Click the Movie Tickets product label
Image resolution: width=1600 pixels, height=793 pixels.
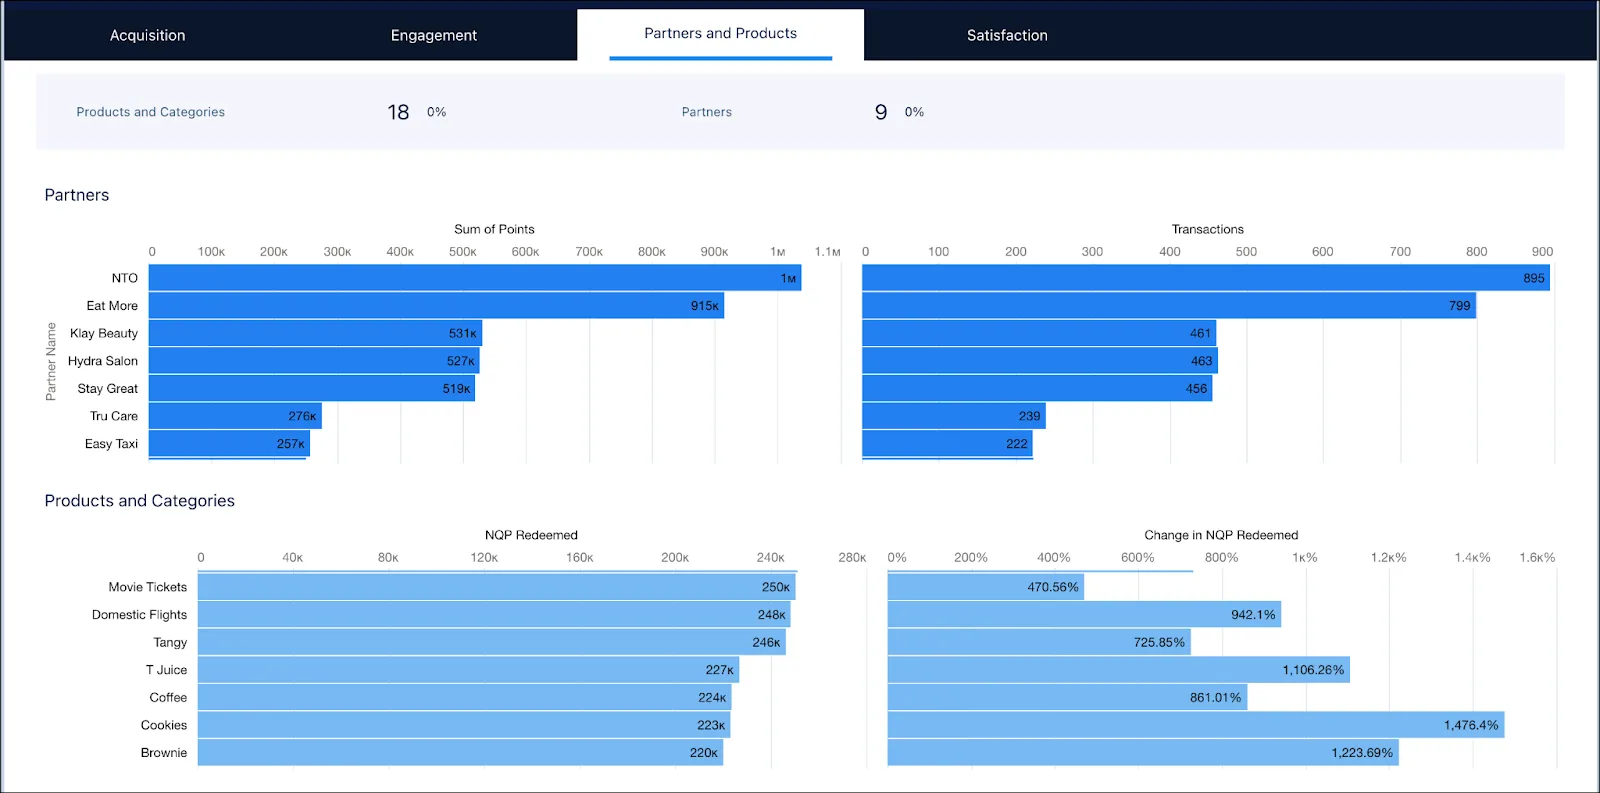click(148, 587)
